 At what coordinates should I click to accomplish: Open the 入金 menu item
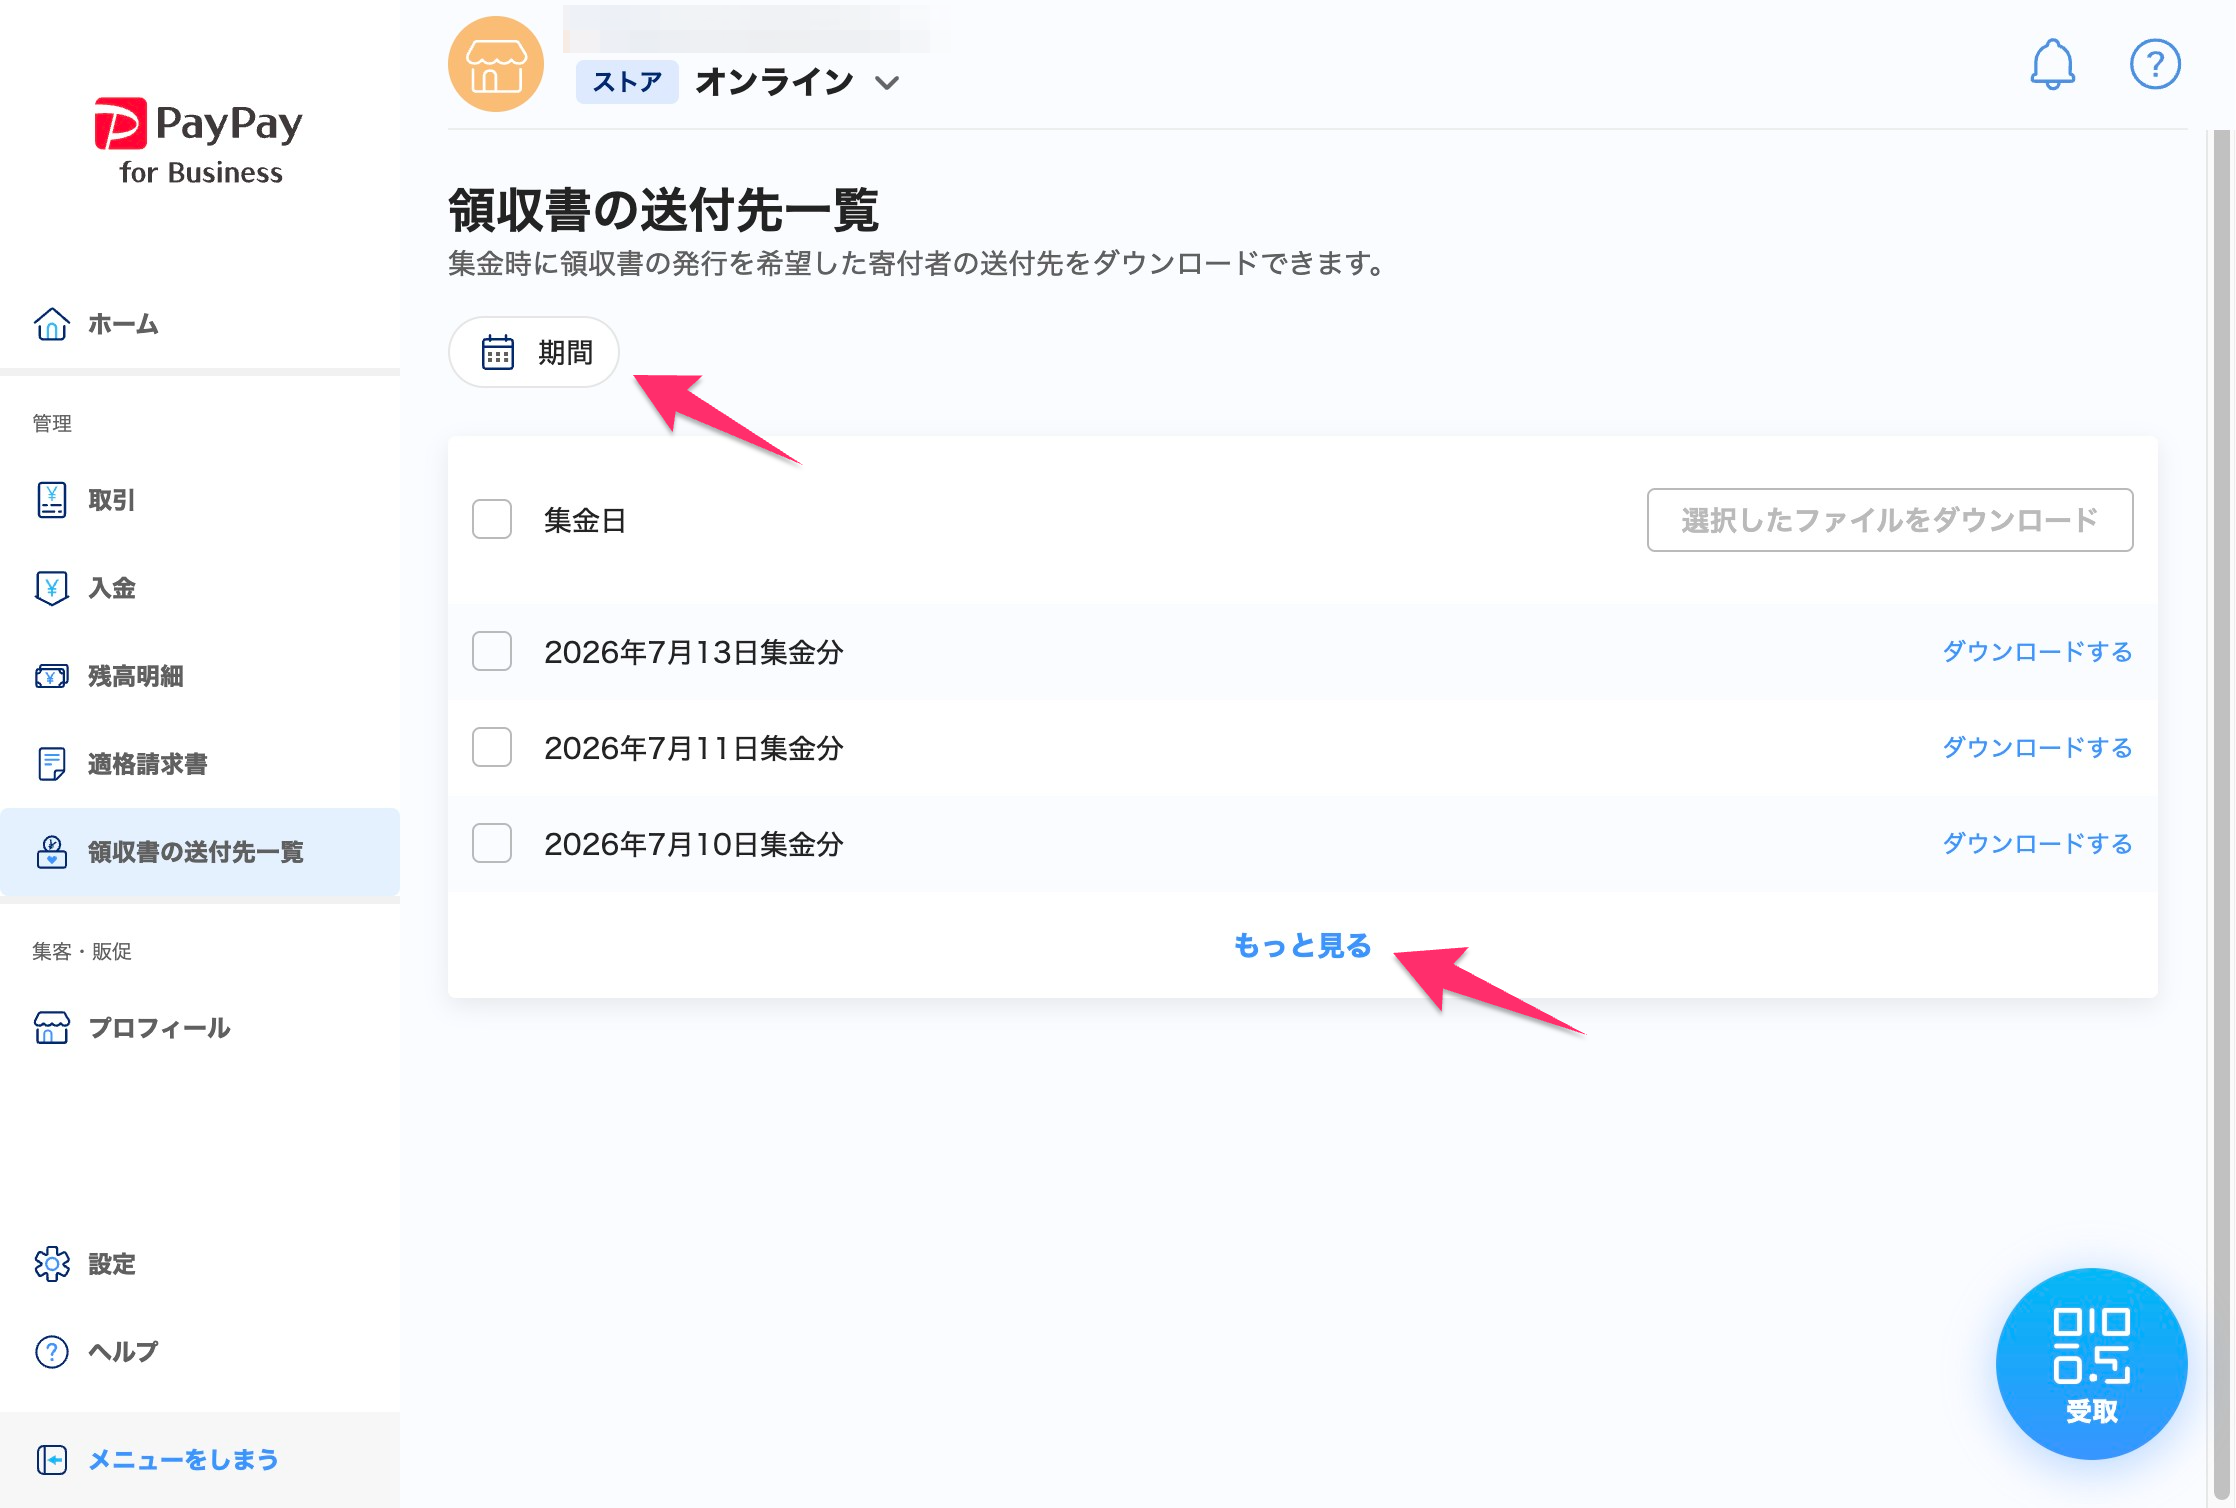pos(200,588)
